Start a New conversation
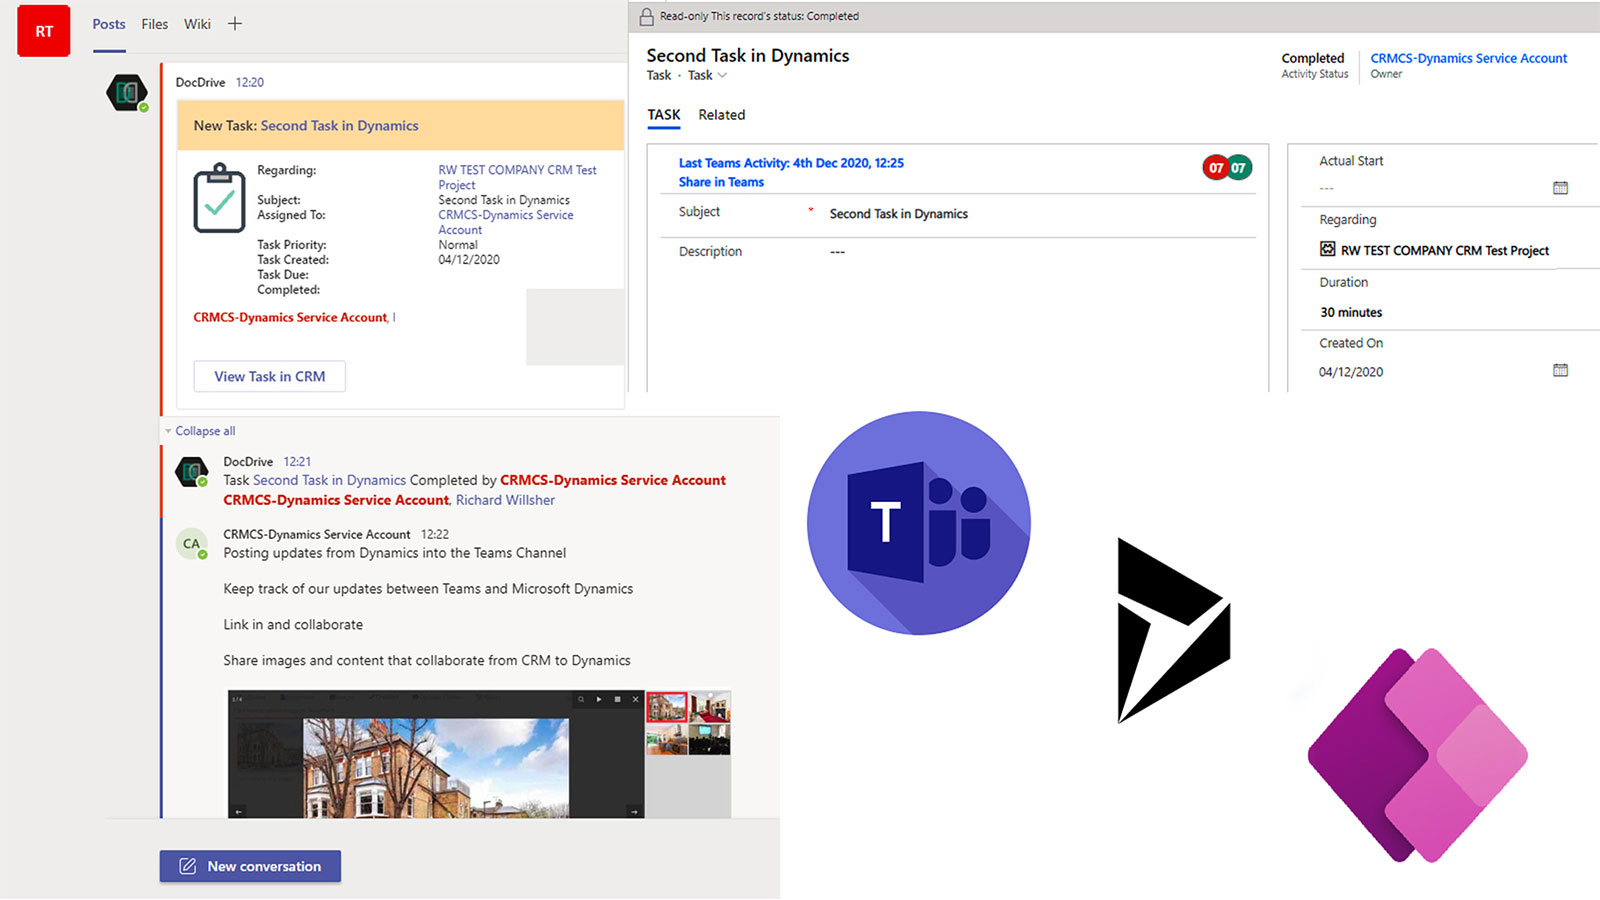 (x=250, y=866)
